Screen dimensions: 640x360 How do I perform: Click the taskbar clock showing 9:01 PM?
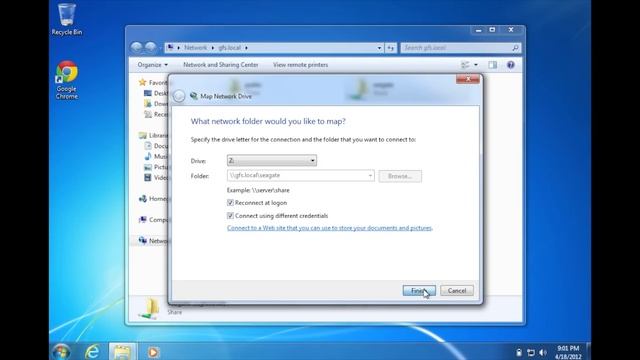coord(568,352)
